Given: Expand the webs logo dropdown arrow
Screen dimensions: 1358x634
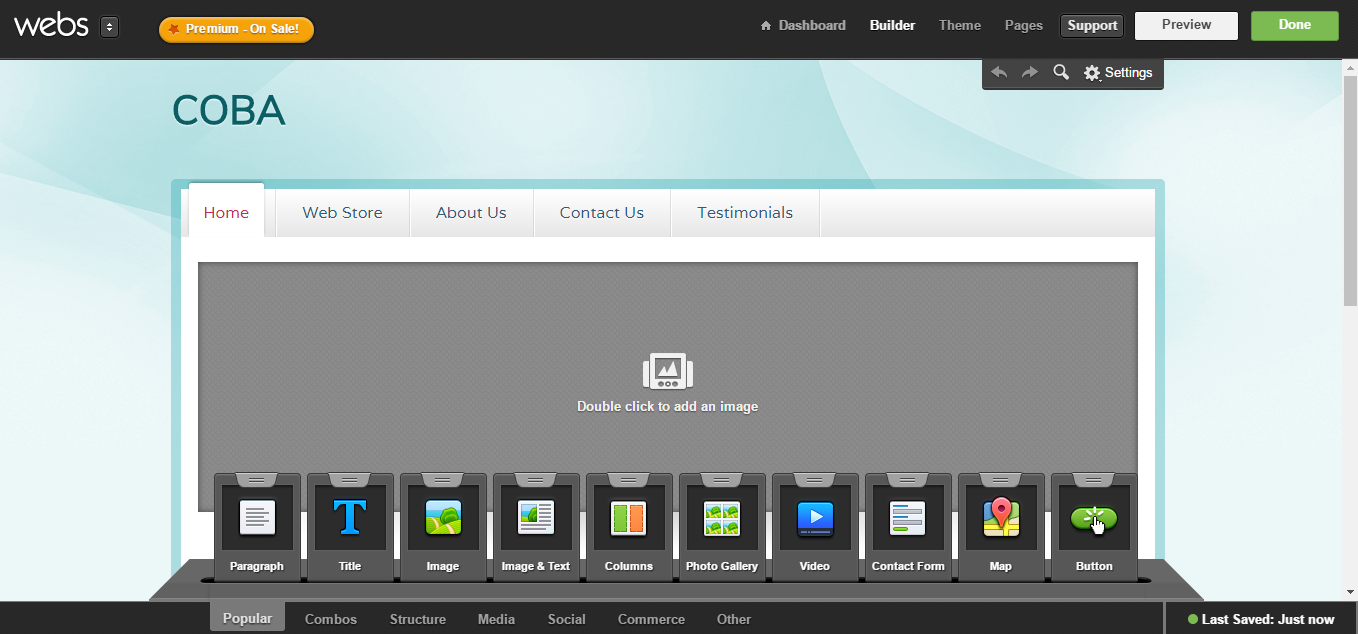Looking at the screenshot, I should tap(109, 27).
